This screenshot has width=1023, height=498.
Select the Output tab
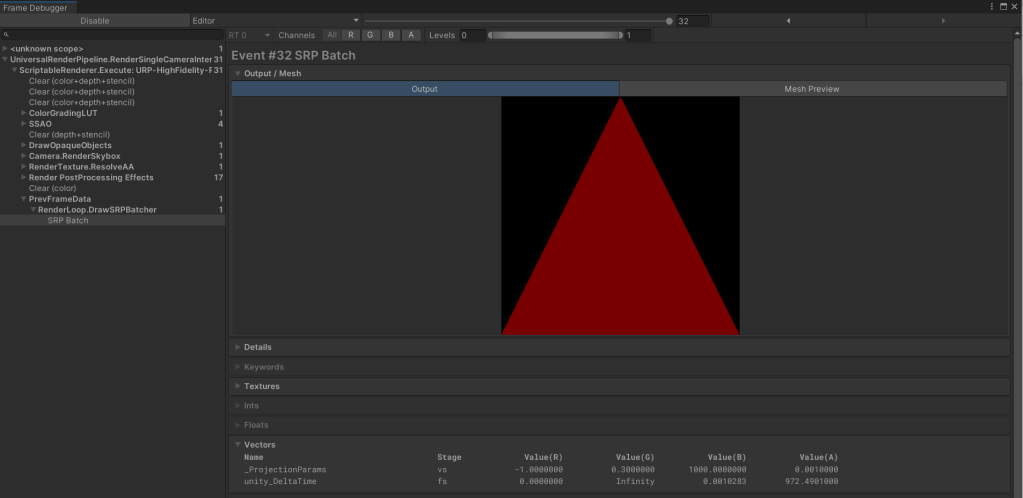click(x=424, y=89)
